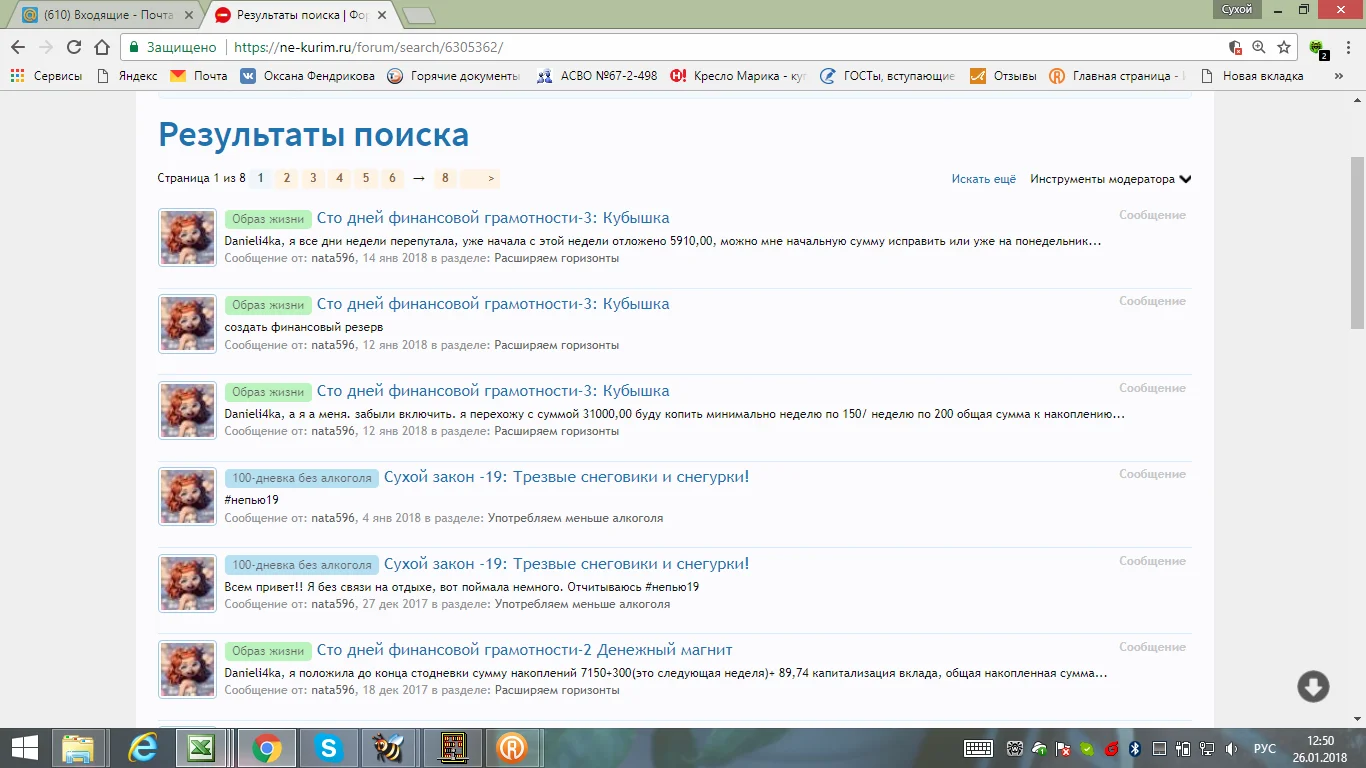Expand the Инструменты модератора dropdown
1366x768 pixels.
[1111, 179]
